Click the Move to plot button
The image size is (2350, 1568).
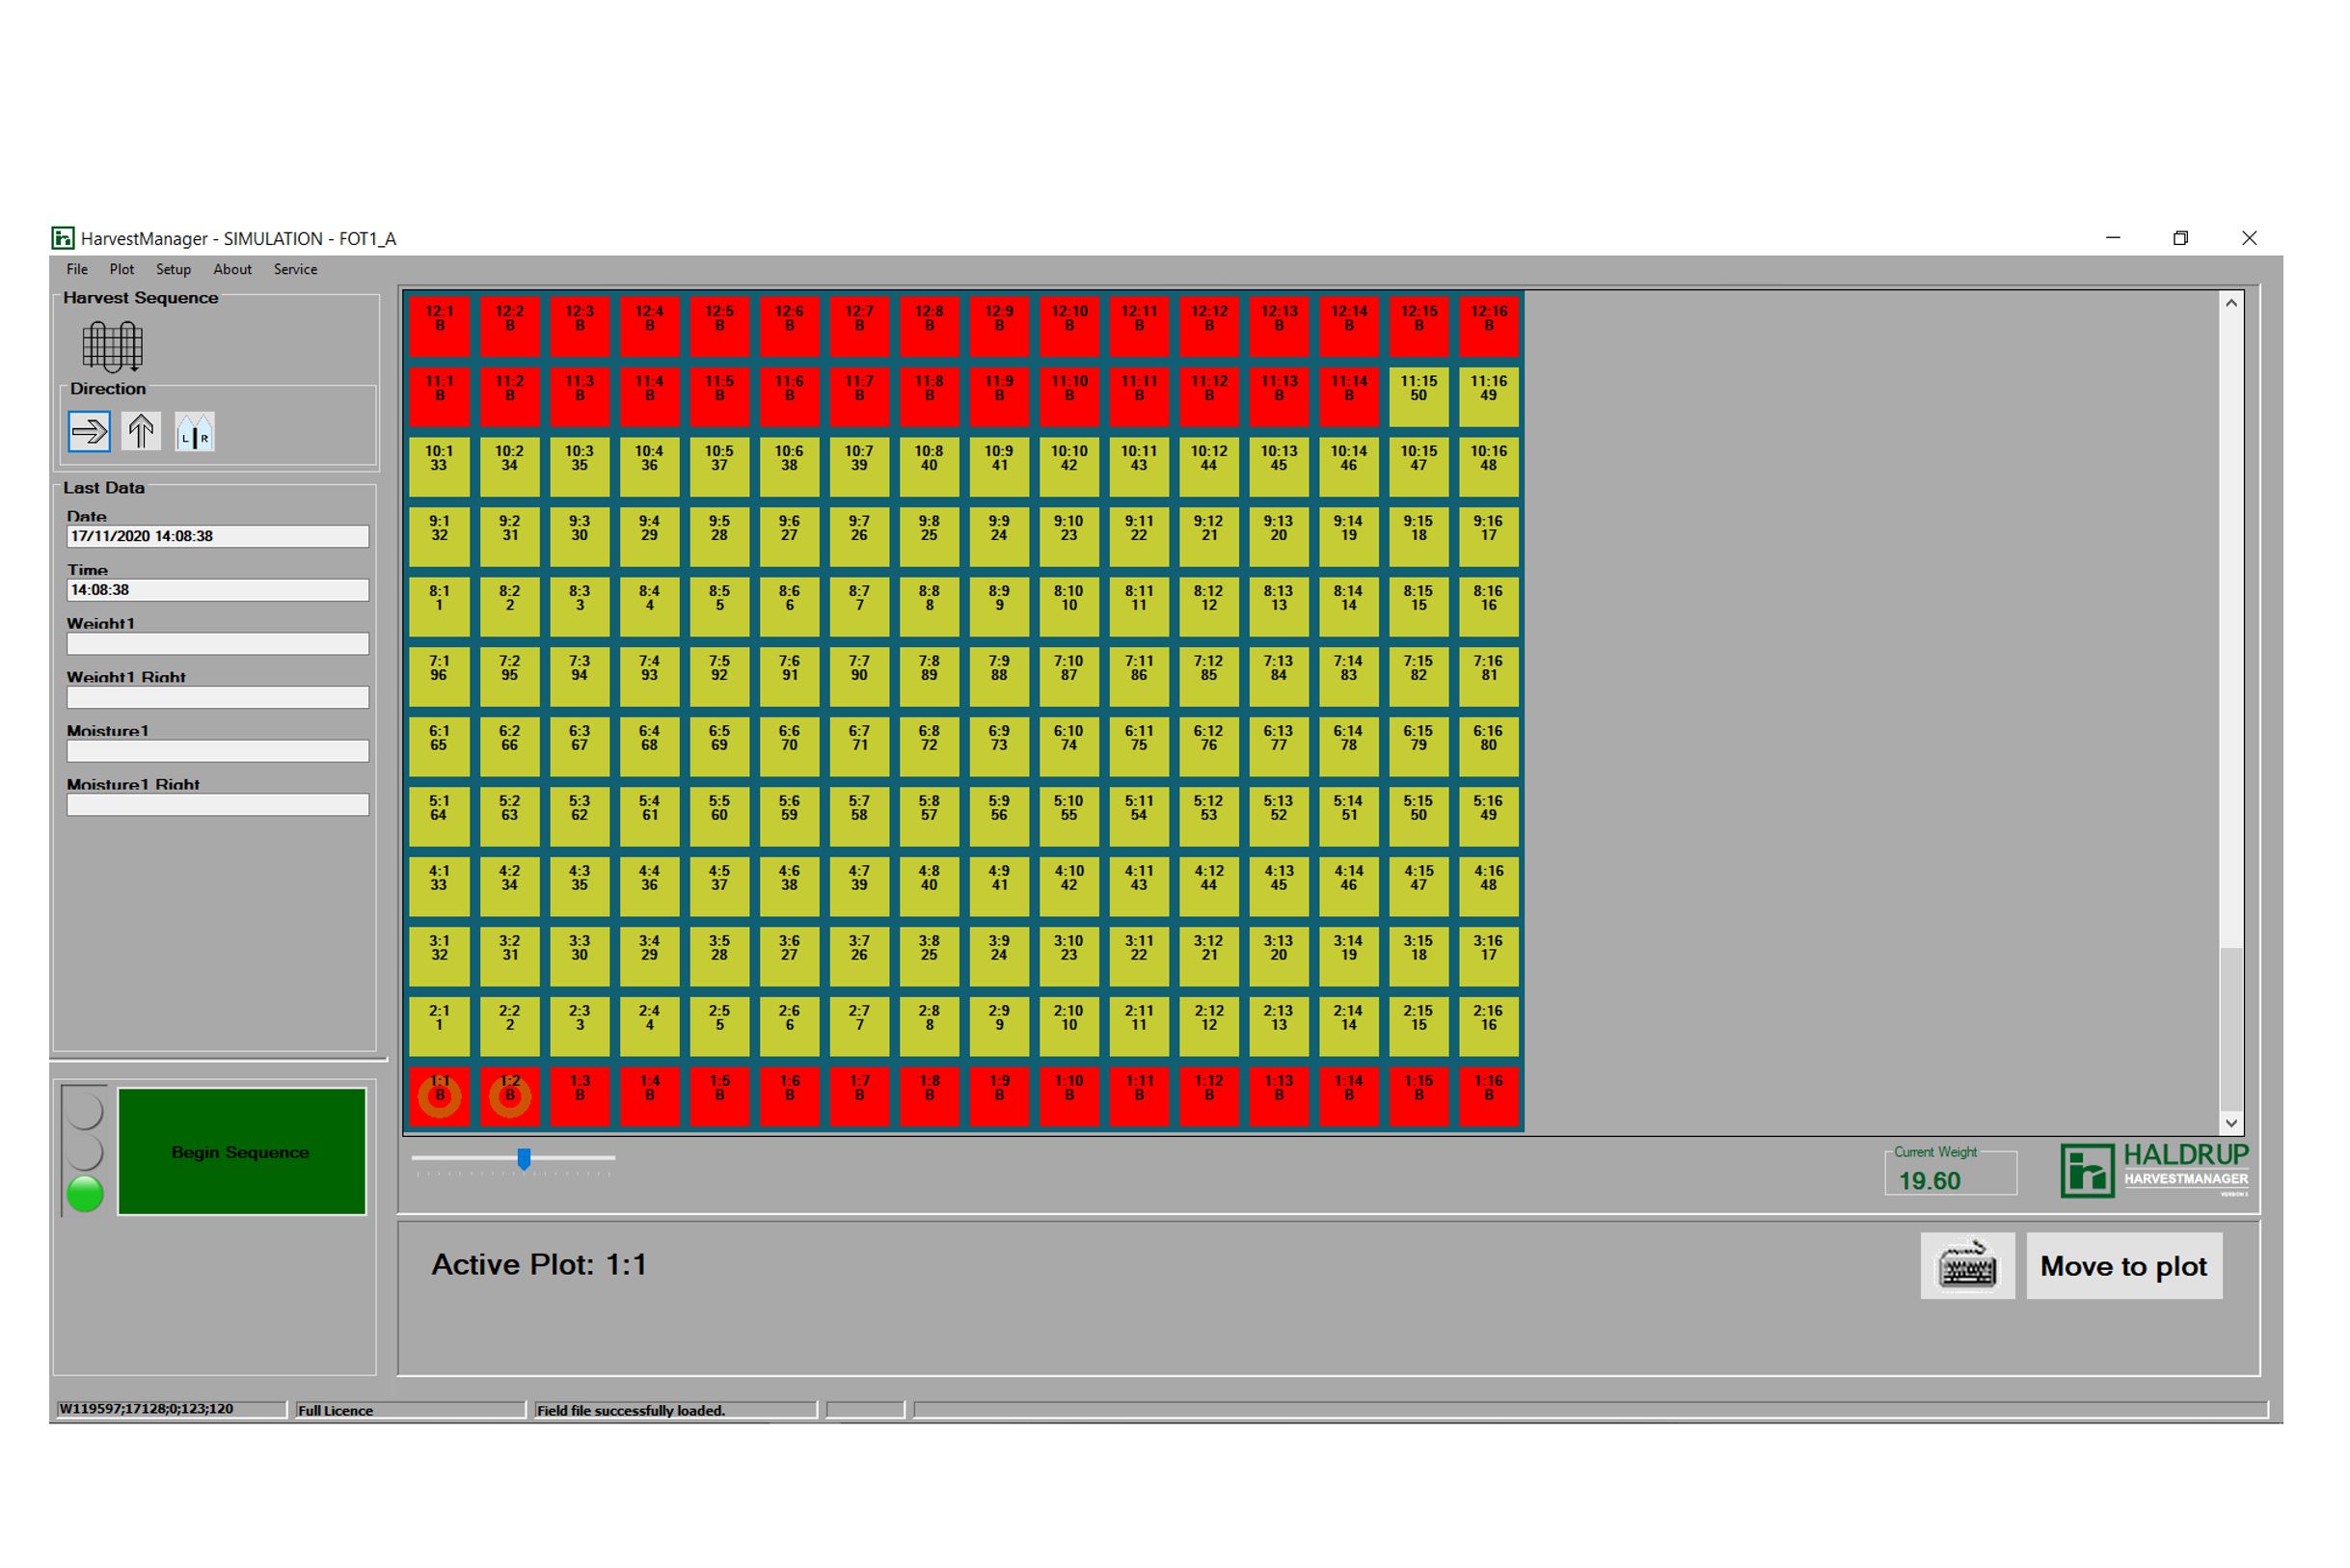(2123, 1266)
